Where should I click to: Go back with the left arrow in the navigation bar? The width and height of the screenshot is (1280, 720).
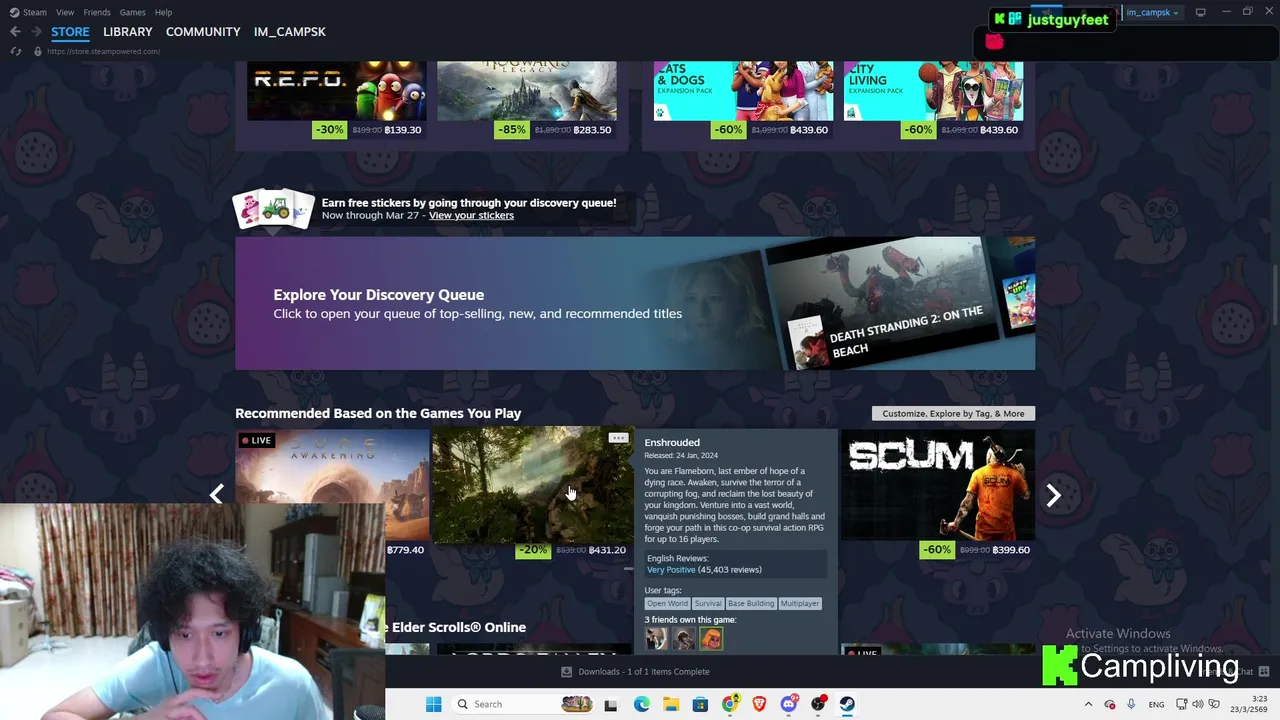click(15, 32)
